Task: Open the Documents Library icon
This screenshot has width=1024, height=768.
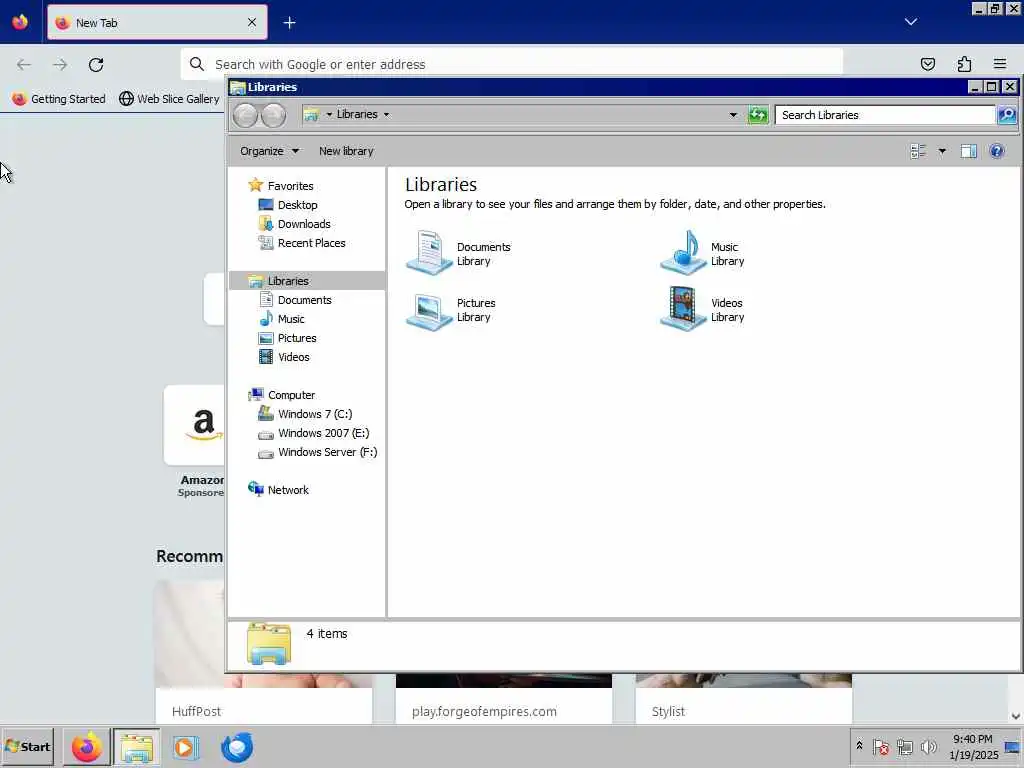Action: (429, 253)
